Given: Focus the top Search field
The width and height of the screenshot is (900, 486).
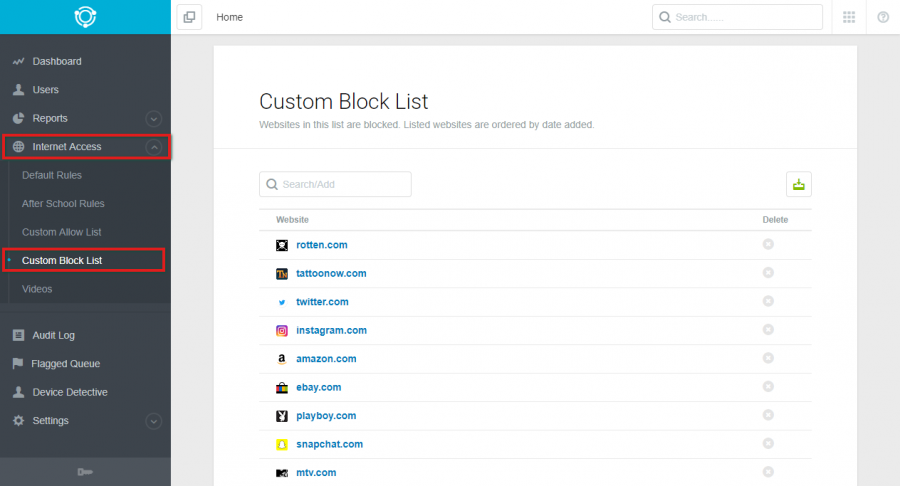Looking at the screenshot, I should click(737, 17).
